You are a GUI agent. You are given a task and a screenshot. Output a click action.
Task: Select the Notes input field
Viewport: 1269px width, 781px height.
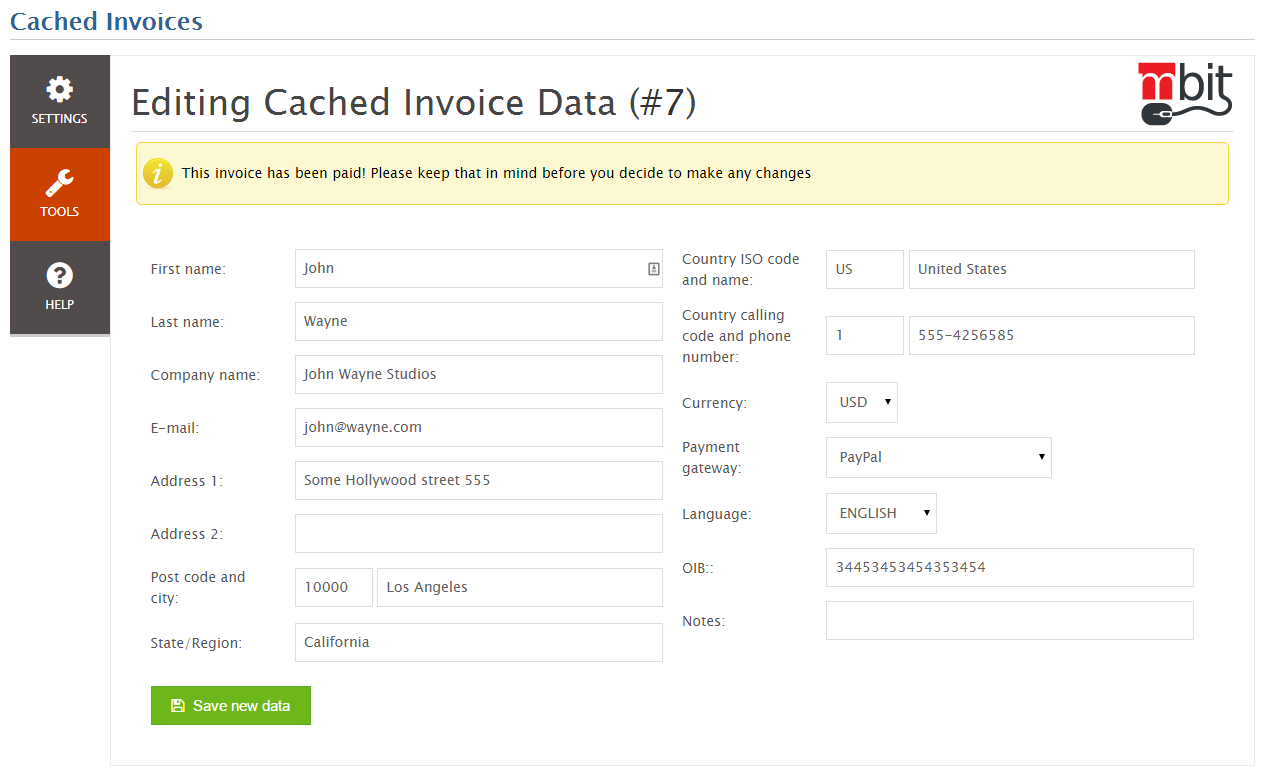[x=1009, y=620]
